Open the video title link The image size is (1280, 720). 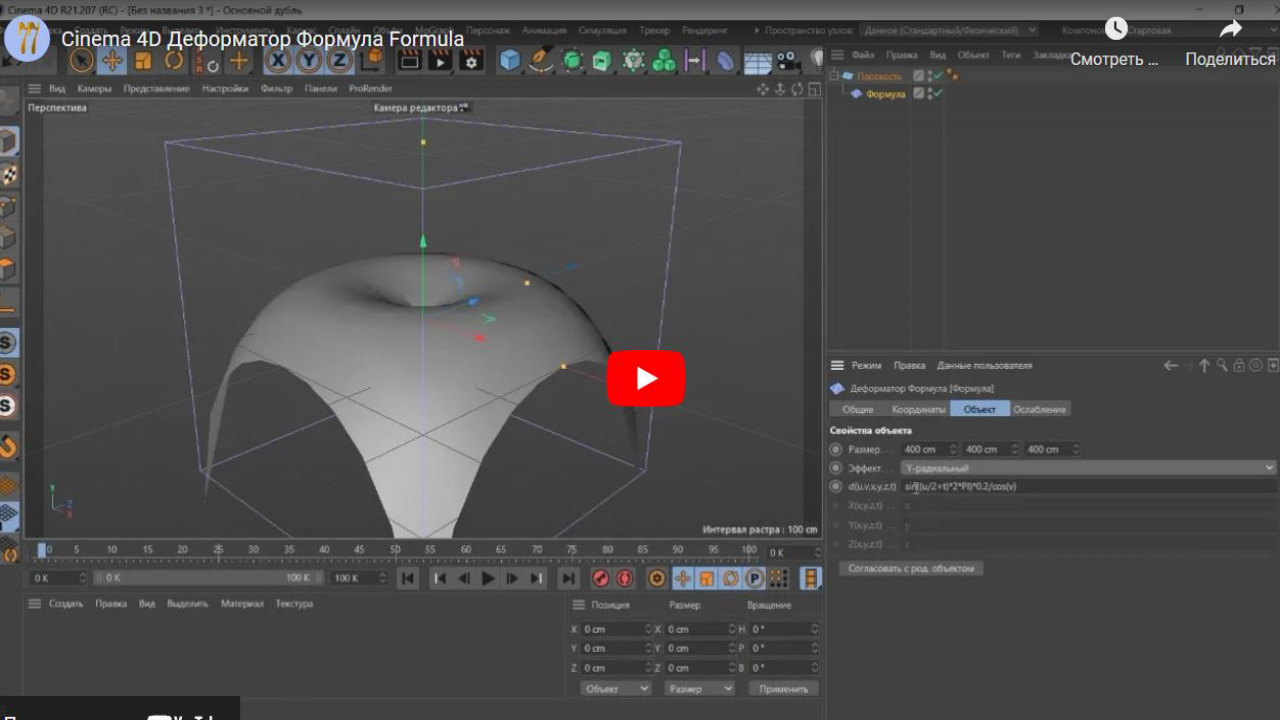point(263,39)
